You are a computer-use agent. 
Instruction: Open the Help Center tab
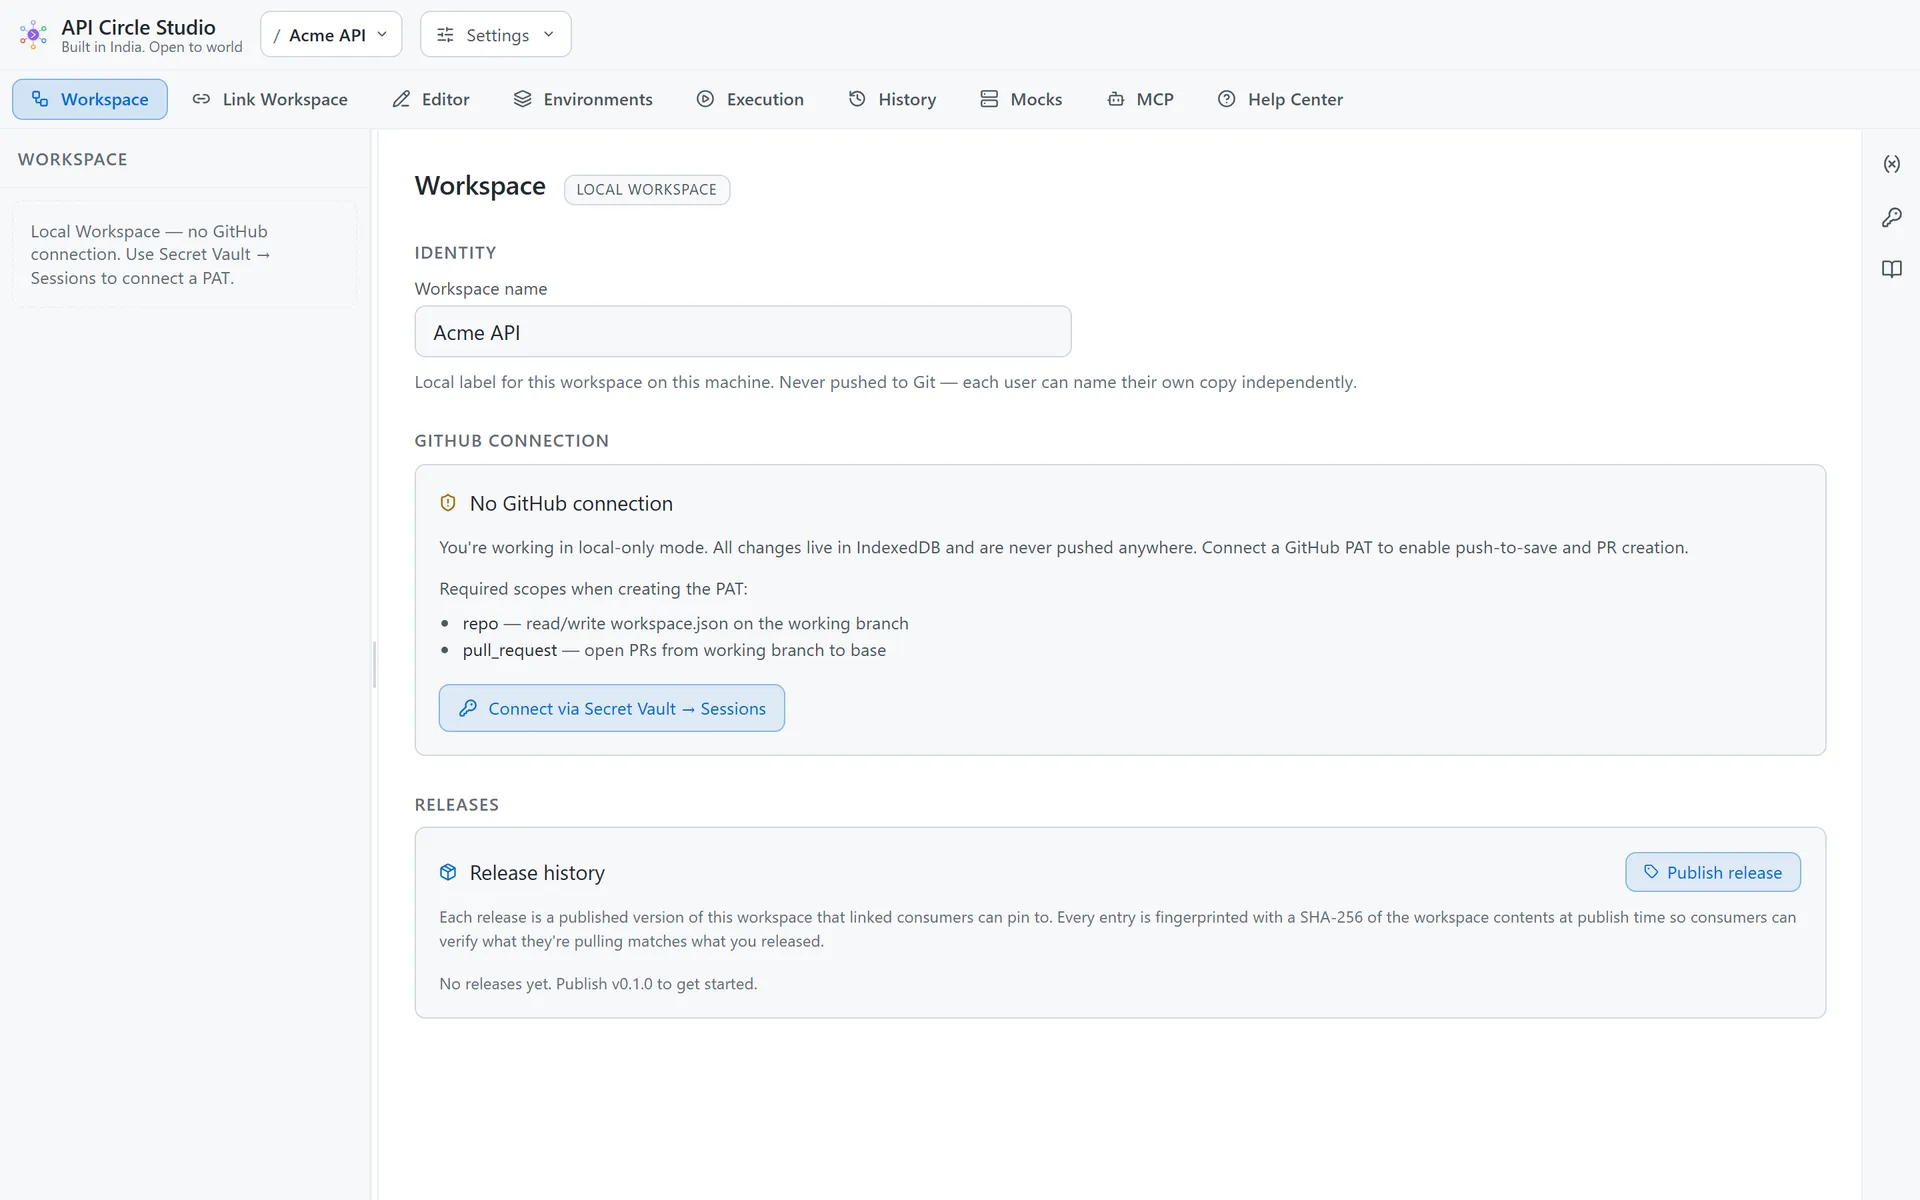point(1280,99)
